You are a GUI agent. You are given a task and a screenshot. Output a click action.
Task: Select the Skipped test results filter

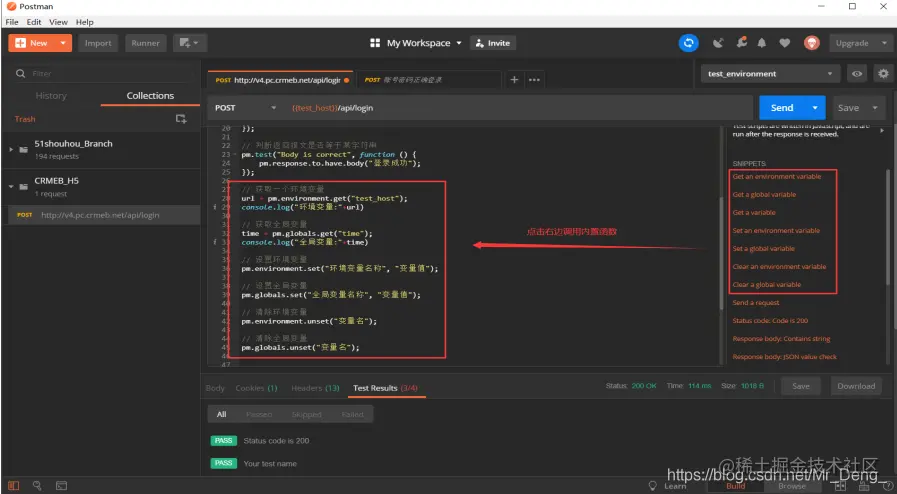[306, 414]
